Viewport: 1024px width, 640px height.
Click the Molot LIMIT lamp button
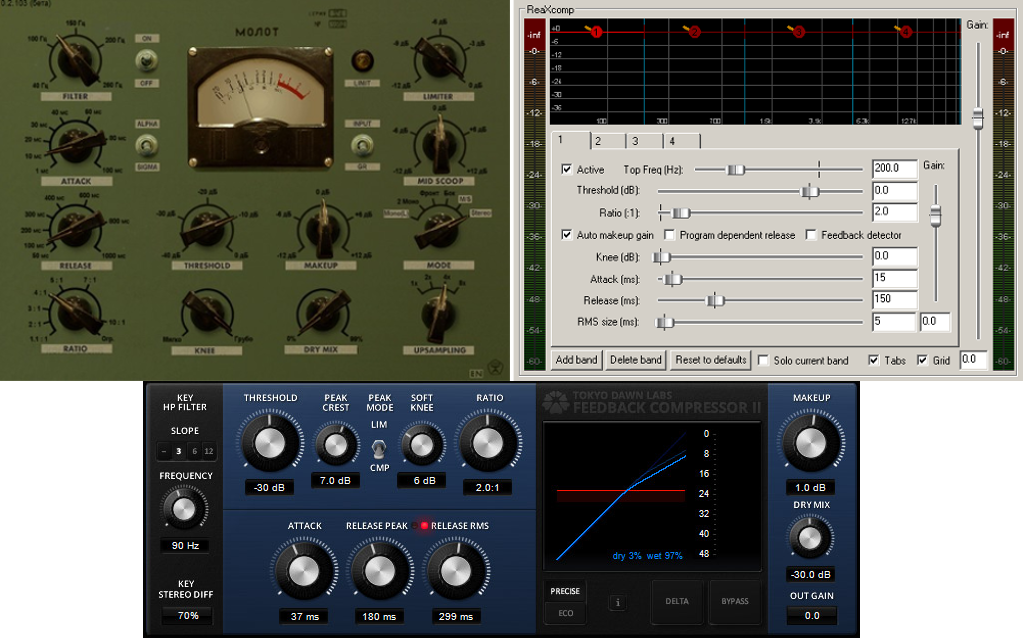(362, 61)
